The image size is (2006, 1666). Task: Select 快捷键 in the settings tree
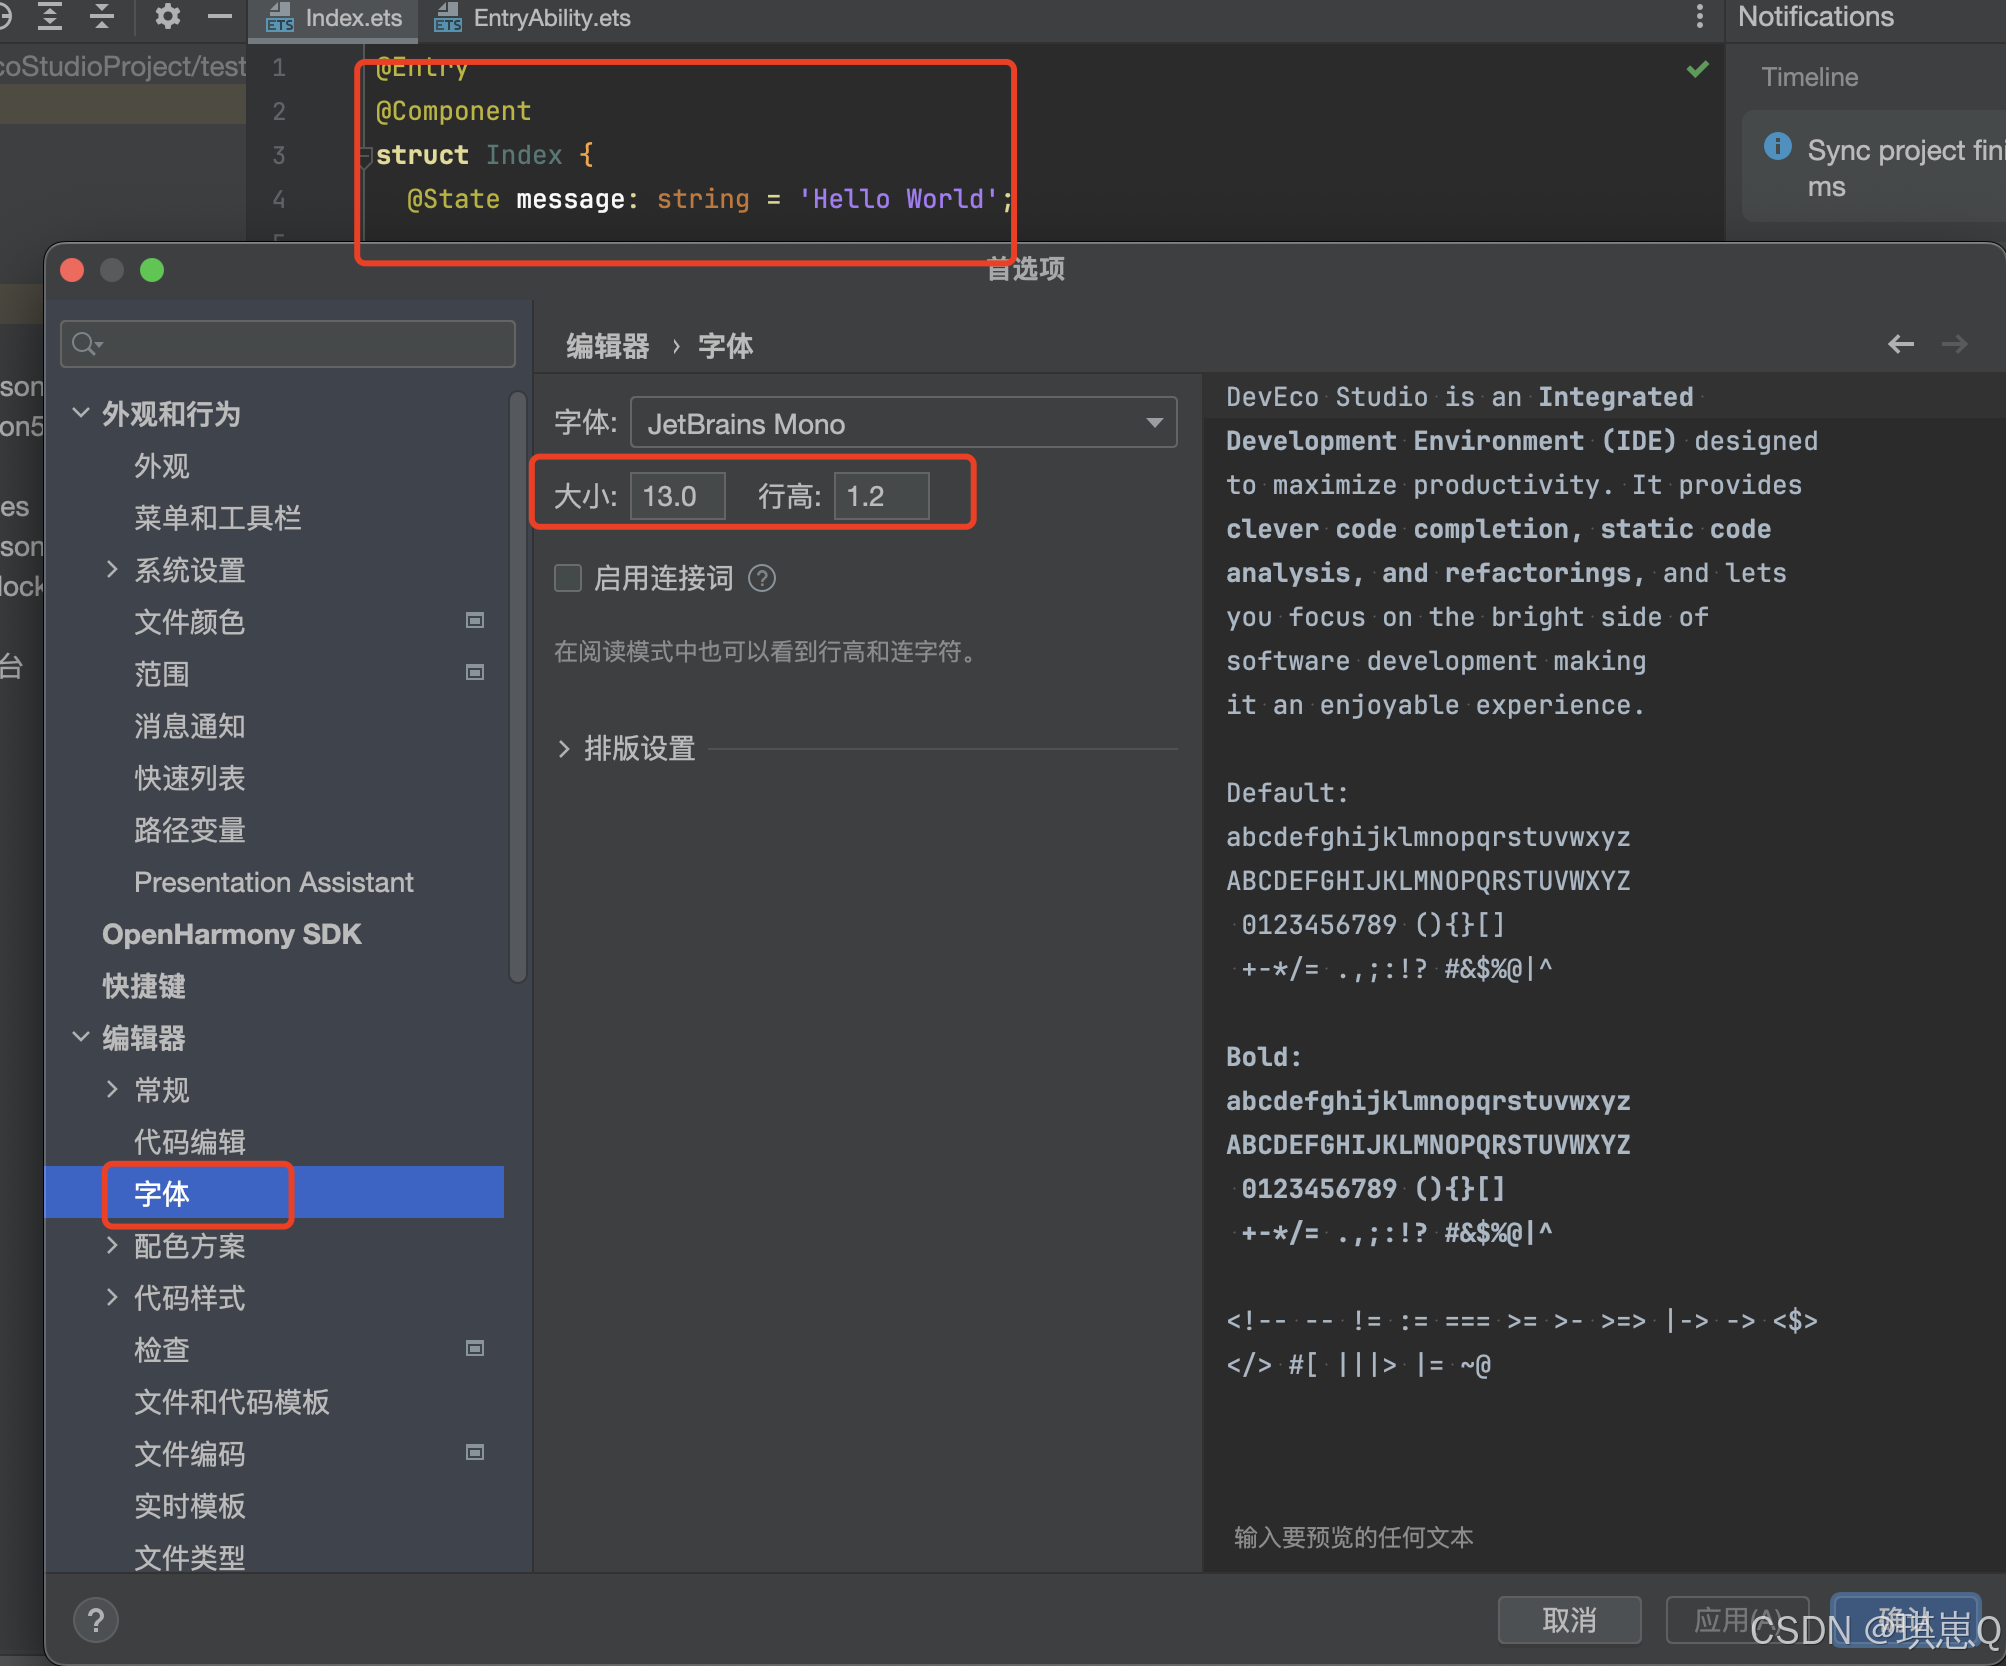[144, 986]
